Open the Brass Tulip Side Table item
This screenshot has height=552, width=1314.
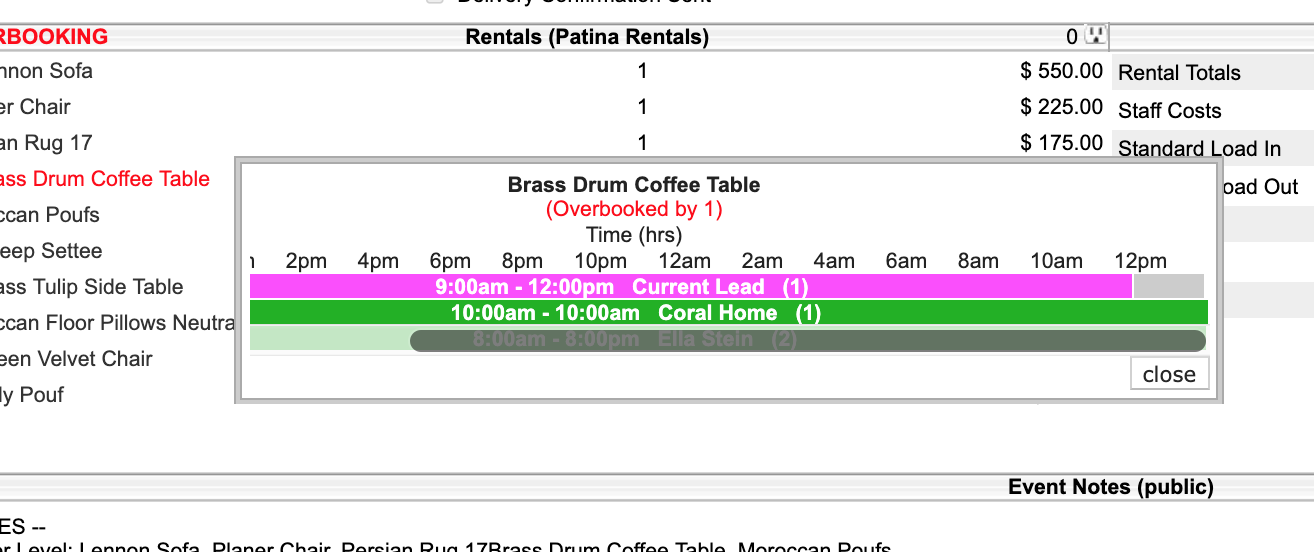(x=91, y=287)
